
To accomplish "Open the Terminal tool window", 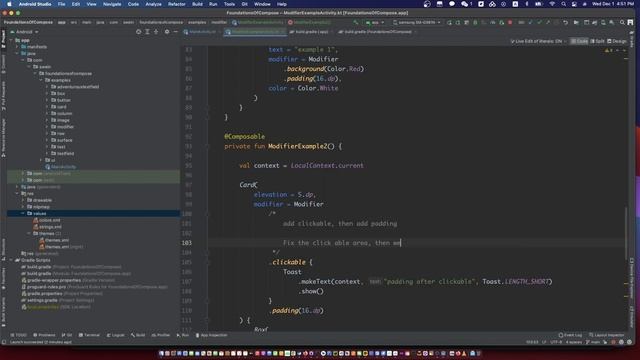I will (89, 335).
